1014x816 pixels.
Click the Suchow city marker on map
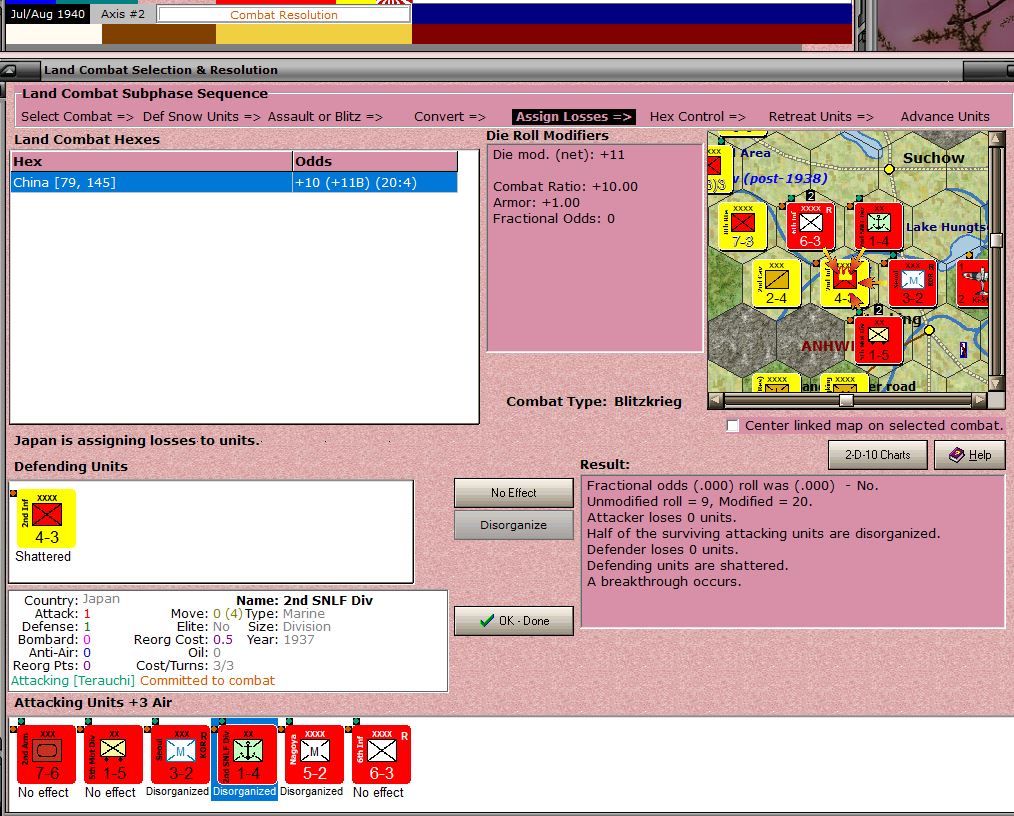[x=889, y=169]
